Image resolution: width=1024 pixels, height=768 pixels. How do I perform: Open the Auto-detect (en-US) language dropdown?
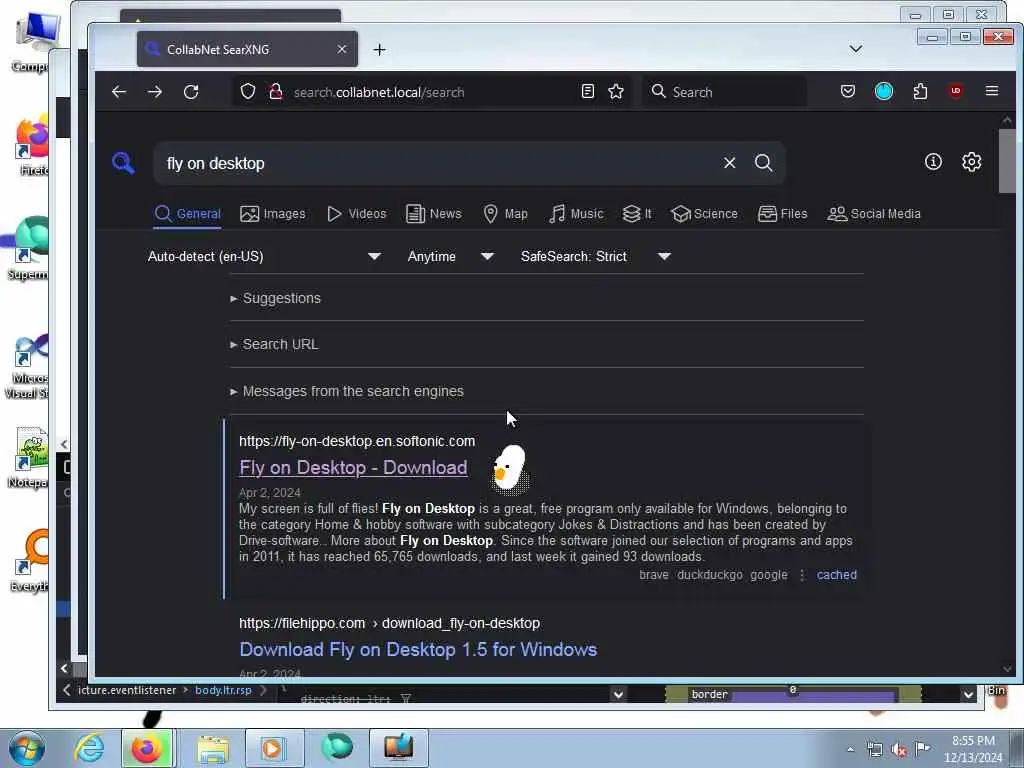(x=264, y=257)
